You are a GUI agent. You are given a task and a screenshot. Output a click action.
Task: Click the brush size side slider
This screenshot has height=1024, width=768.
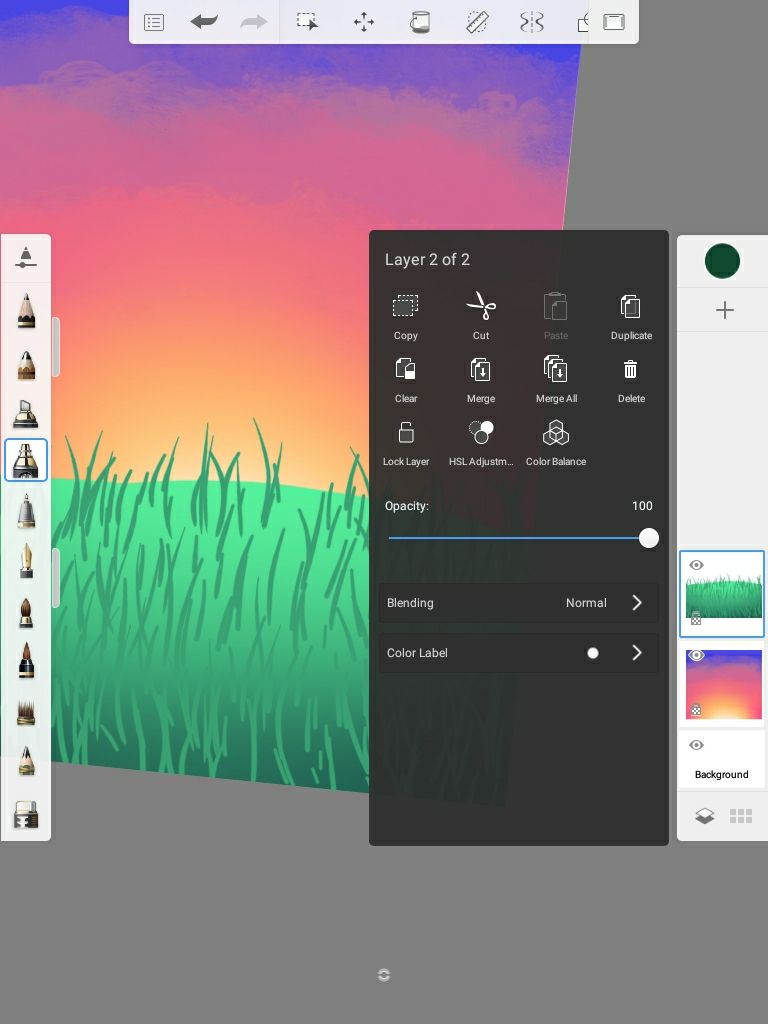[56, 347]
